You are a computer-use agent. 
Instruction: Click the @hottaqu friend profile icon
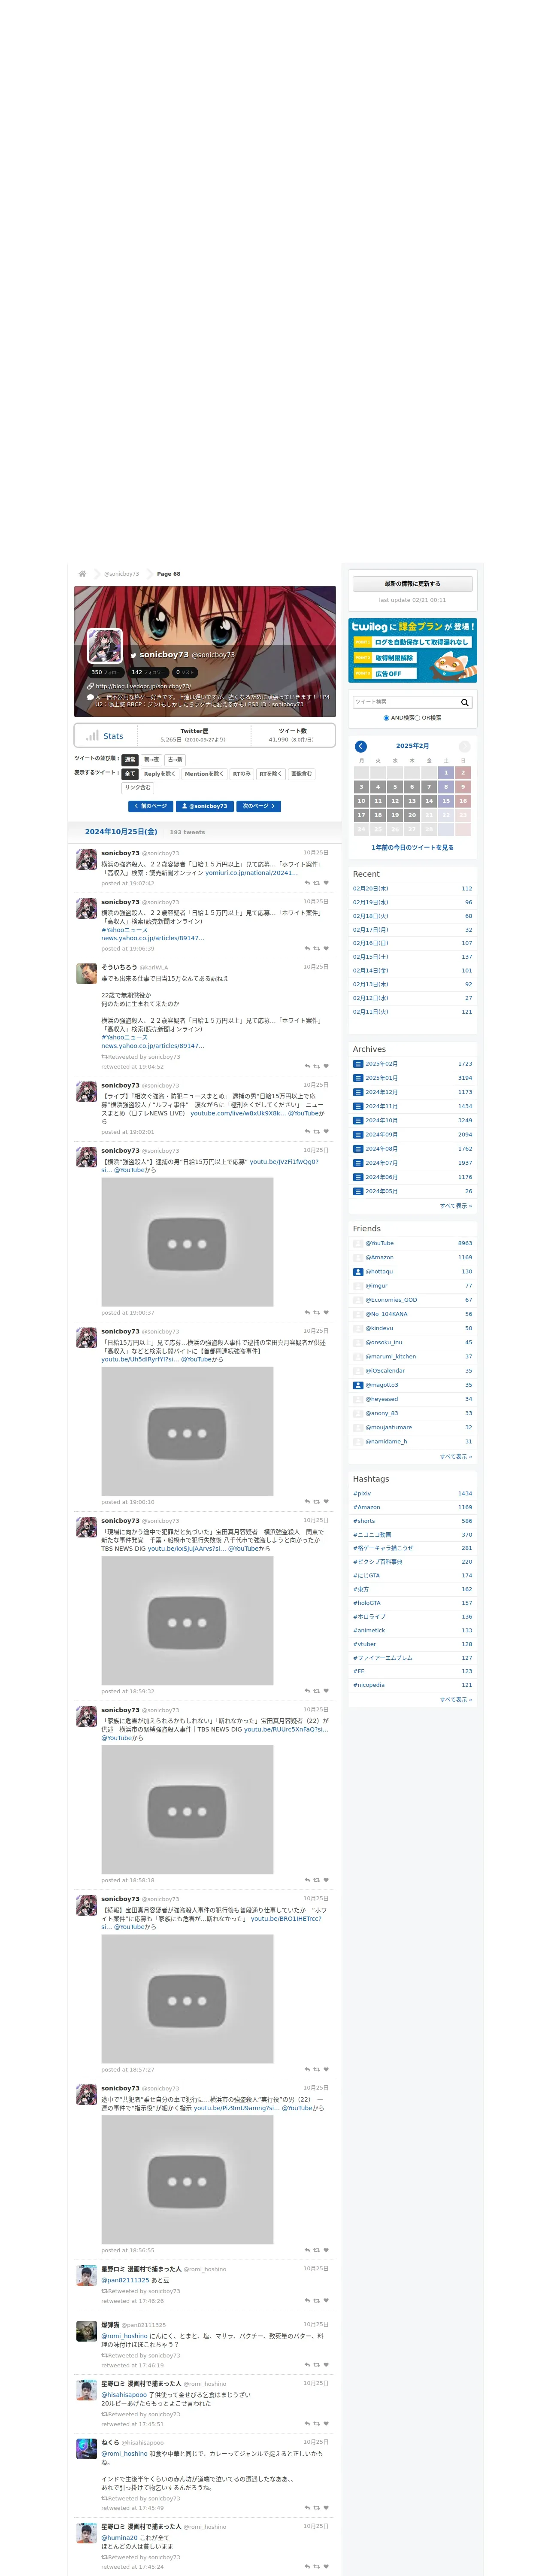[358, 1272]
